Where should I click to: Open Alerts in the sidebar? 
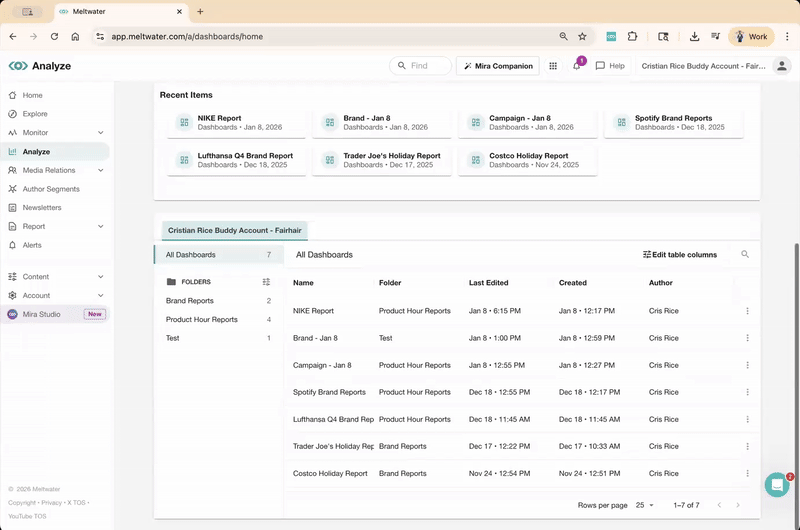pyautogui.click(x=55, y=245)
